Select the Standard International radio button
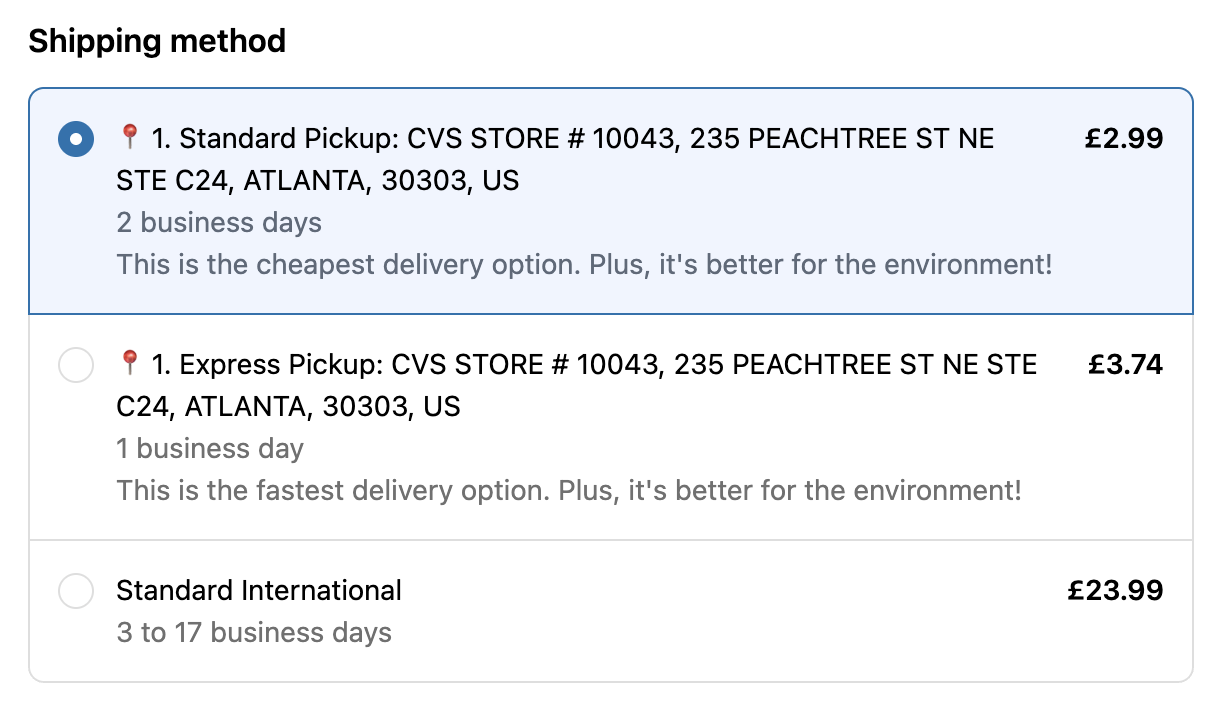Screen dimensions: 1216x712 pos(75,591)
